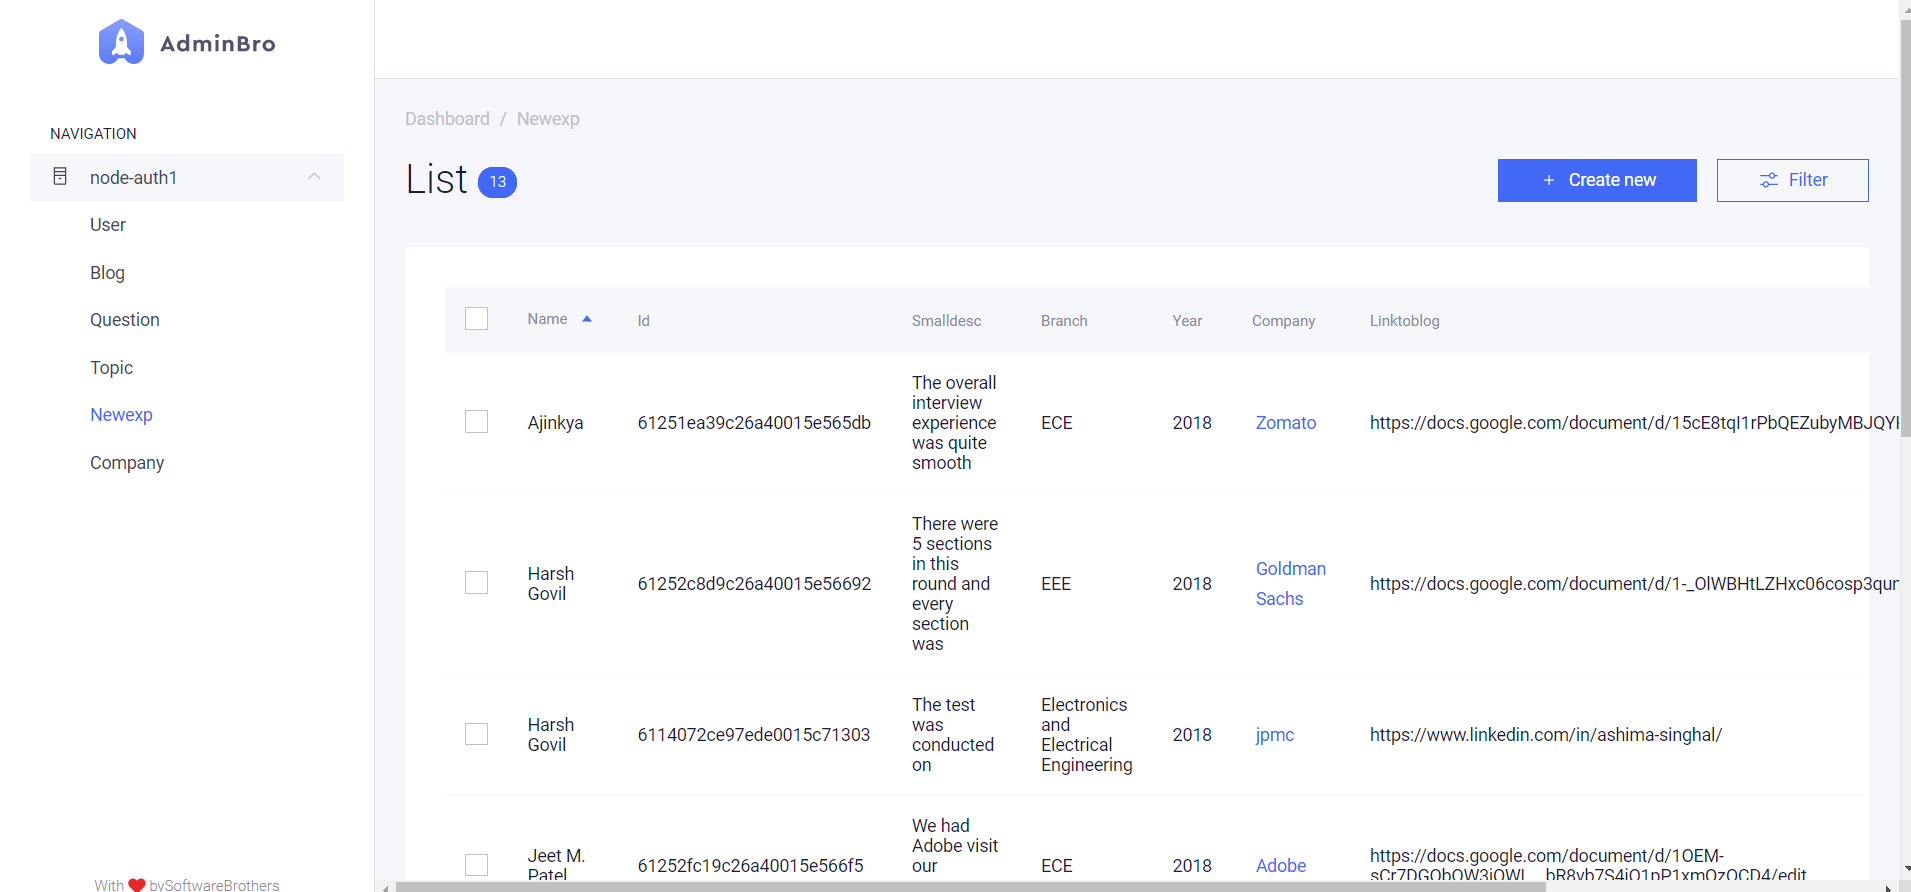Click the ashima-singhal LinkedIn URL
Viewport: 1911px width, 892px height.
click(1546, 735)
